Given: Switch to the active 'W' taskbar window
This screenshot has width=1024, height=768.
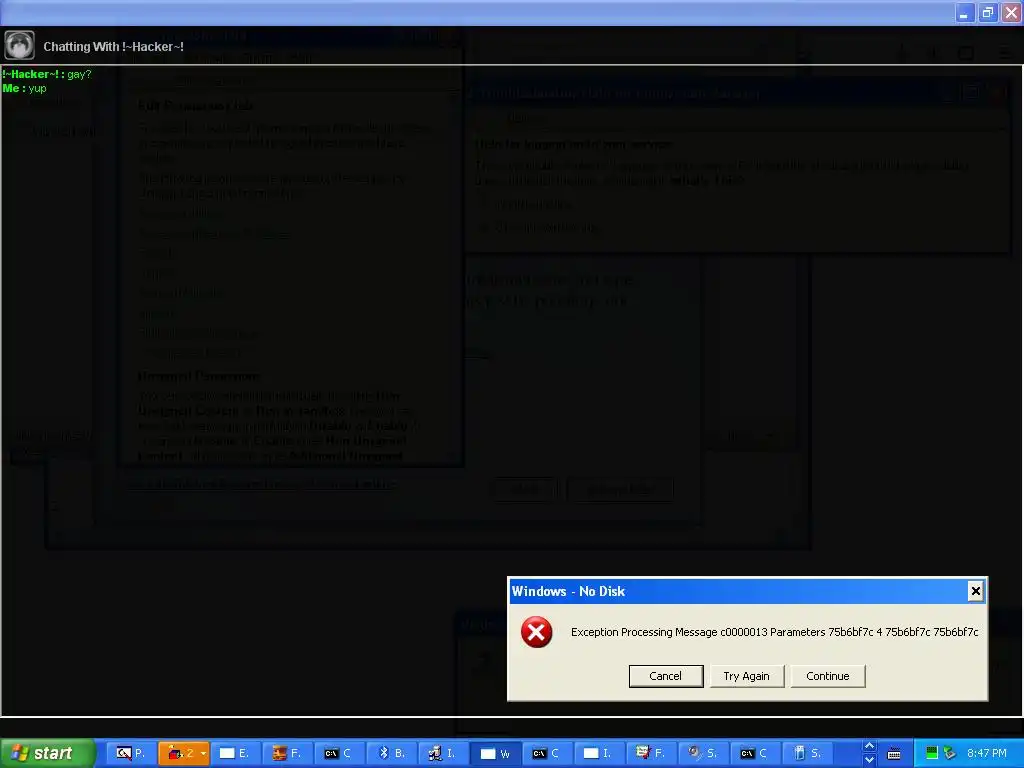Looking at the screenshot, I should point(496,753).
